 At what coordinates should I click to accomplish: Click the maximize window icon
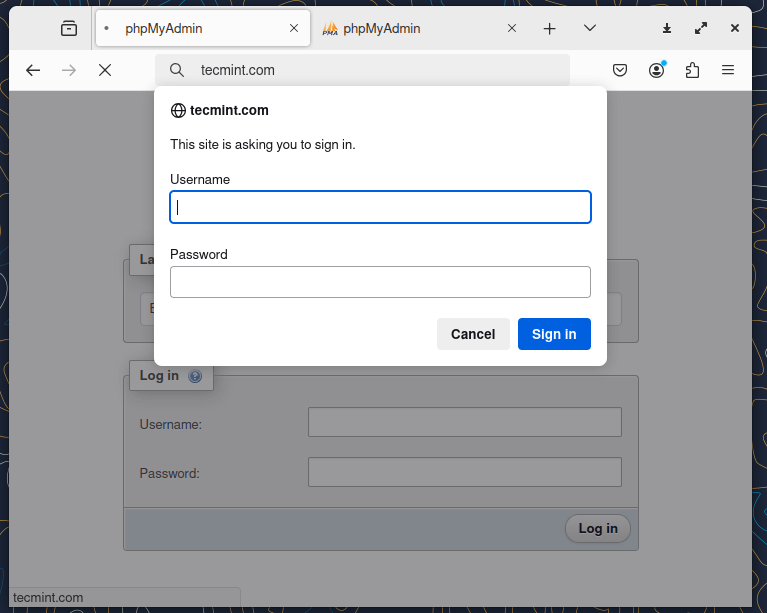click(701, 29)
